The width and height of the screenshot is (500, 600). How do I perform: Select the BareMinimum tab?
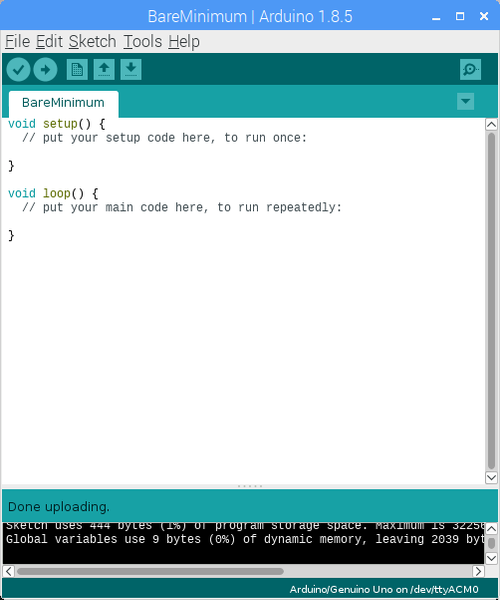point(64,103)
